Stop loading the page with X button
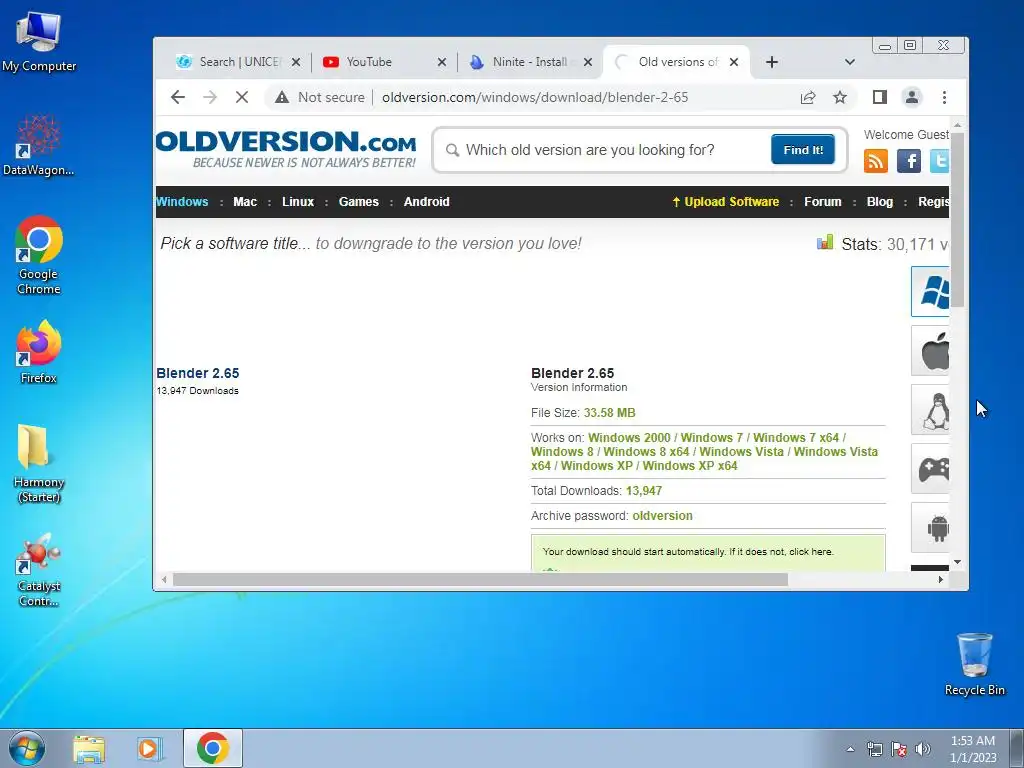The height and width of the screenshot is (768, 1024). coord(242,97)
